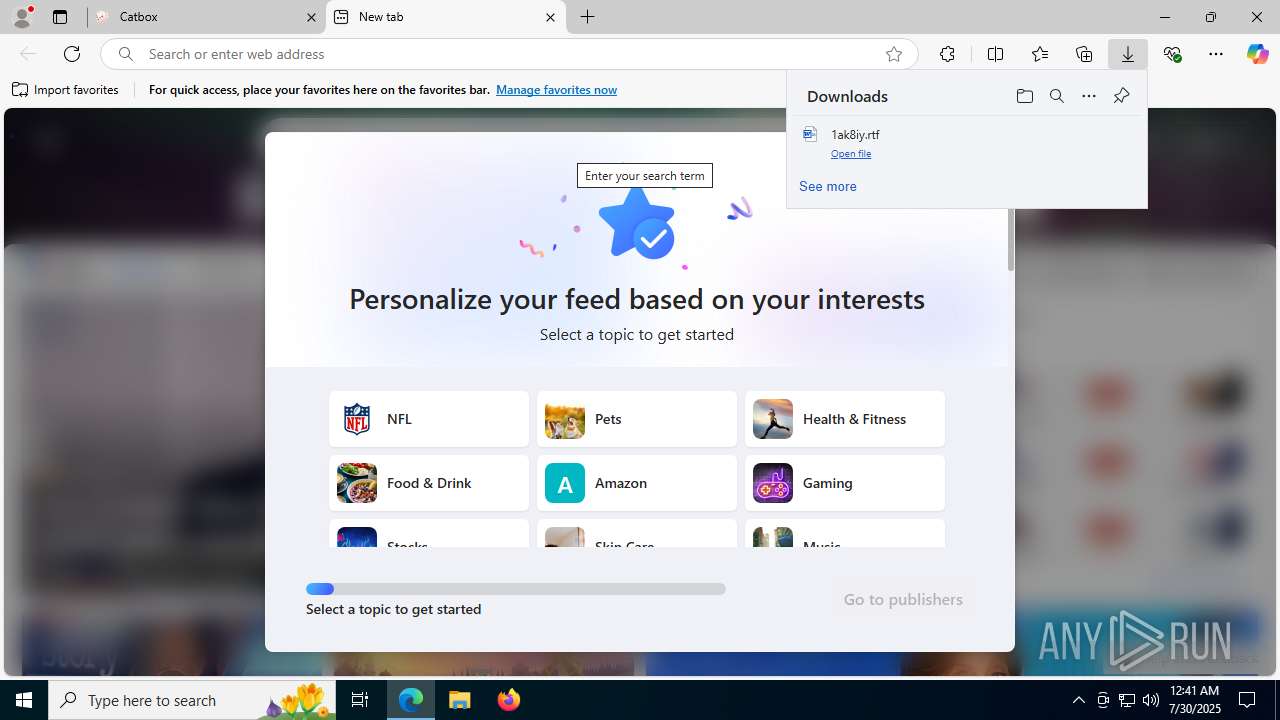Select the Pets topic card

(x=637, y=419)
